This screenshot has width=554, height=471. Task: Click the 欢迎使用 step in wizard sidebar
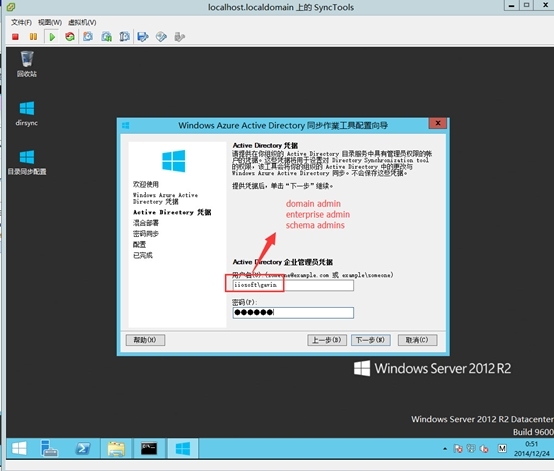(x=146, y=184)
